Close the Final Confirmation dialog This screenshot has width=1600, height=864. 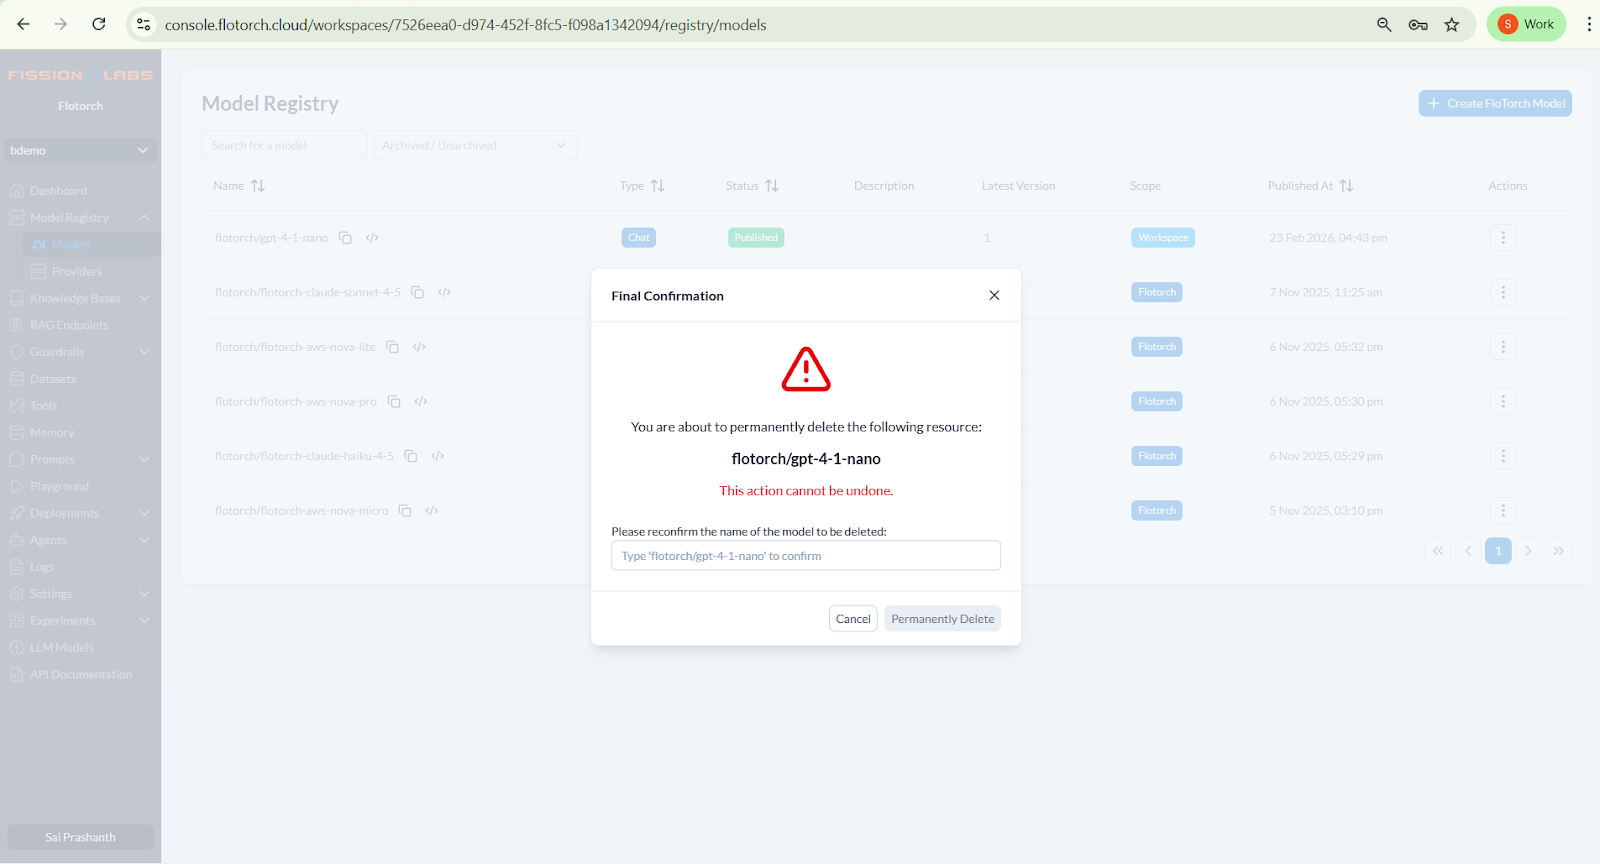994,295
